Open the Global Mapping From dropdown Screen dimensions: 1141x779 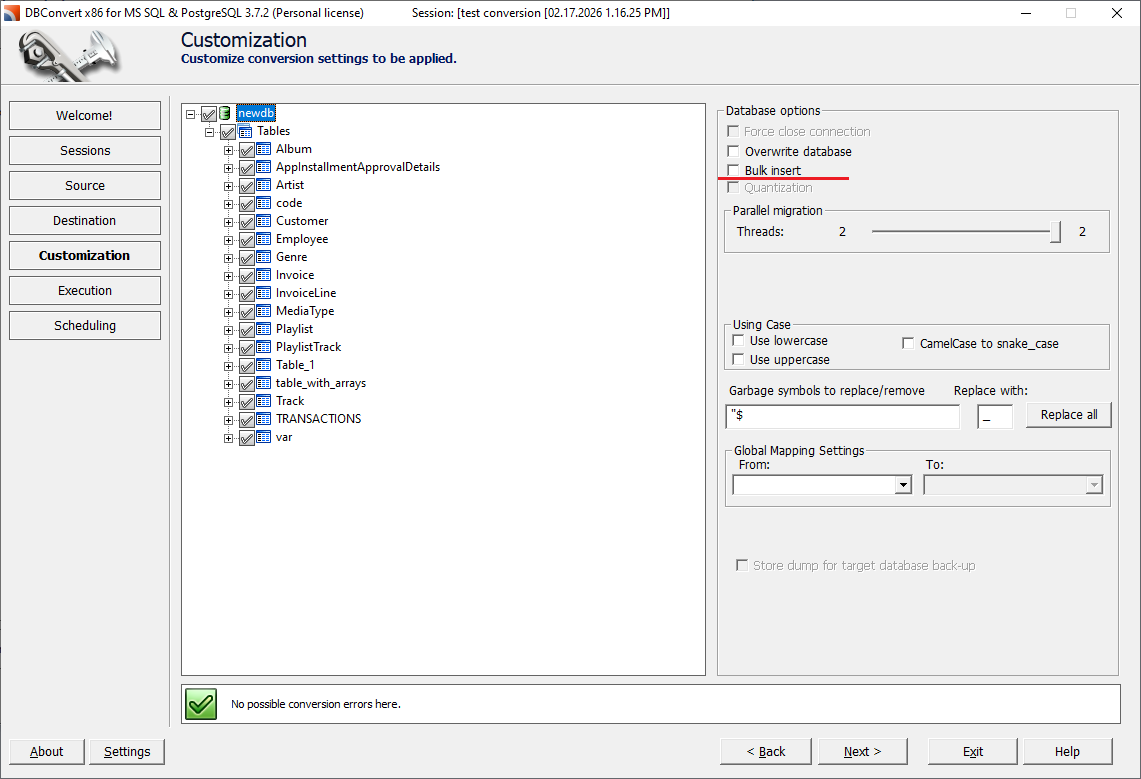pos(903,485)
